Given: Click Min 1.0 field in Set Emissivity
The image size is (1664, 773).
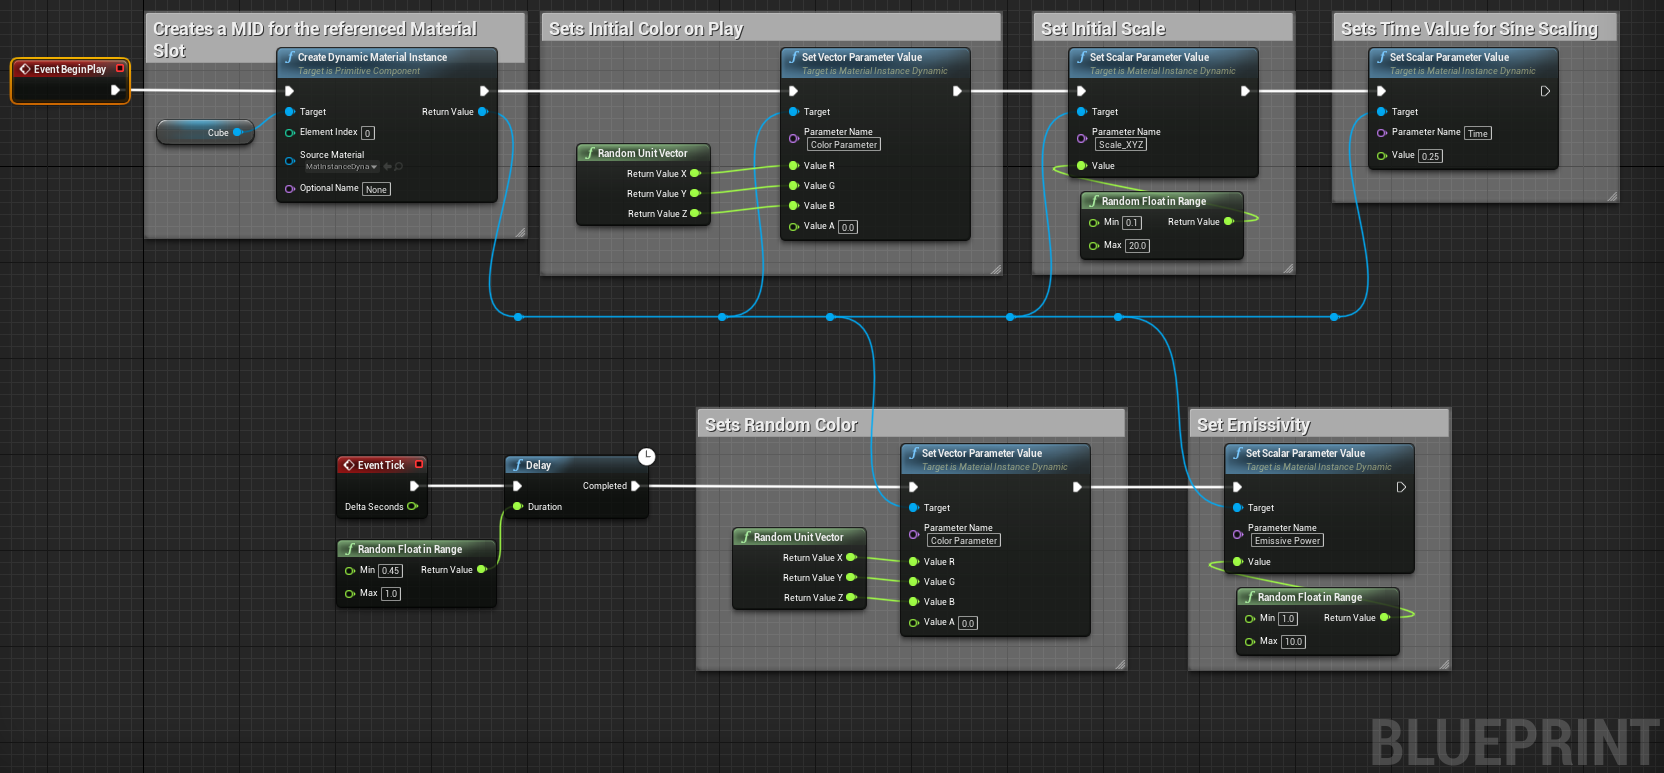Looking at the screenshot, I should click(1288, 619).
